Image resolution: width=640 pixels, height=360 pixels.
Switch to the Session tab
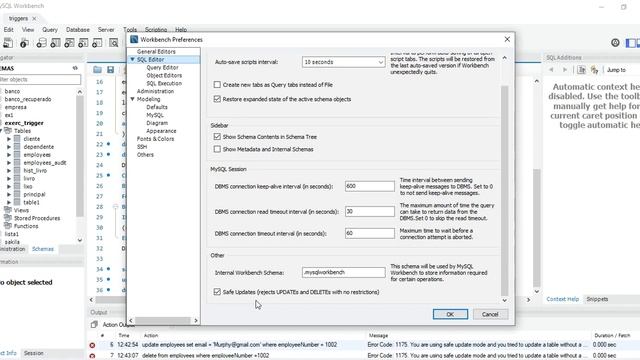click(x=33, y=353)
